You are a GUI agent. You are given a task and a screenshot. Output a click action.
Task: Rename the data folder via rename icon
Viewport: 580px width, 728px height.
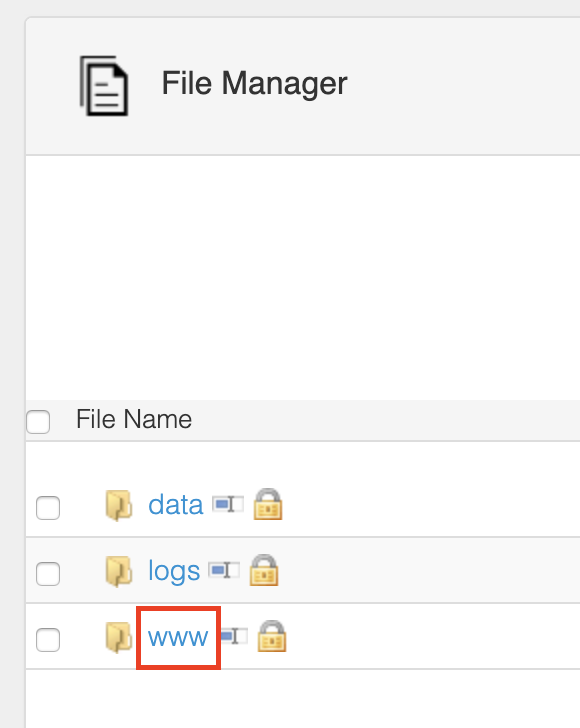pos(228,504)
